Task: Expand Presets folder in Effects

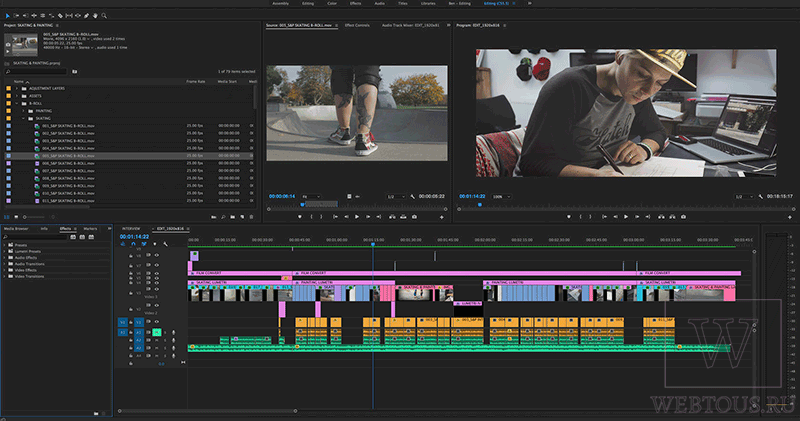Action: pos(5,245)
